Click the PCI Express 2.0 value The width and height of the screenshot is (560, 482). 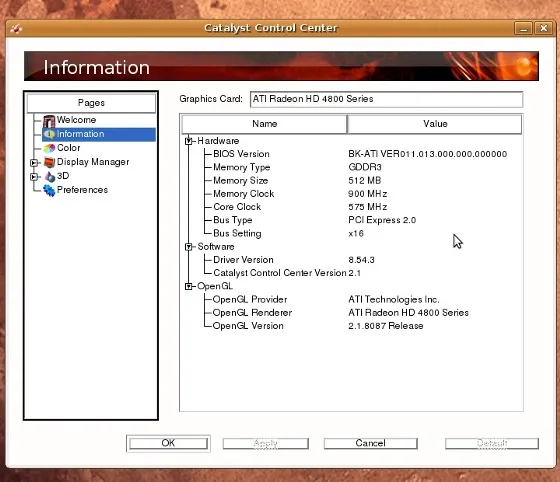coord(382,220)
